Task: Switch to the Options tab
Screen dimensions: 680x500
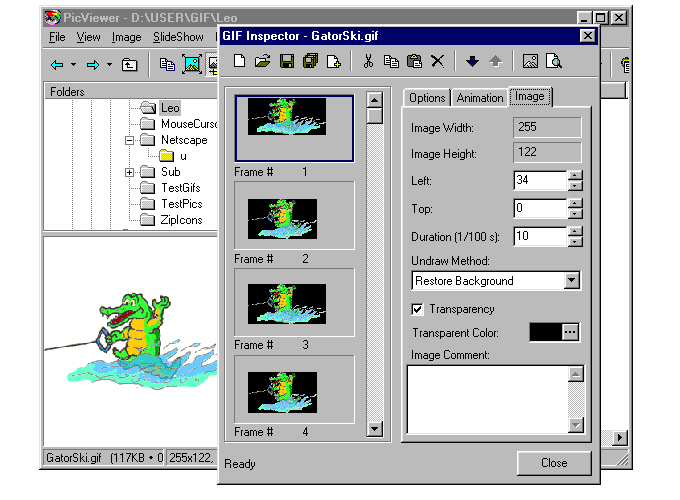Action: 427,98
